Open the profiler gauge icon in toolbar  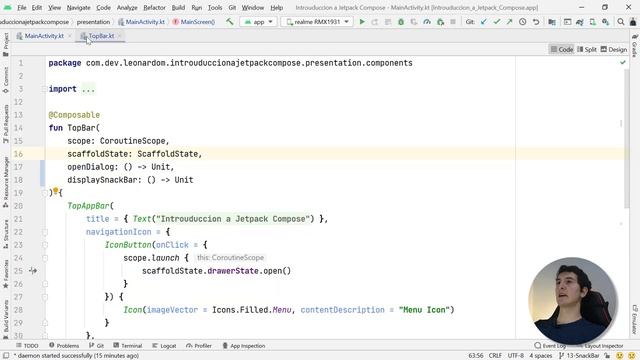pos(427,22)
